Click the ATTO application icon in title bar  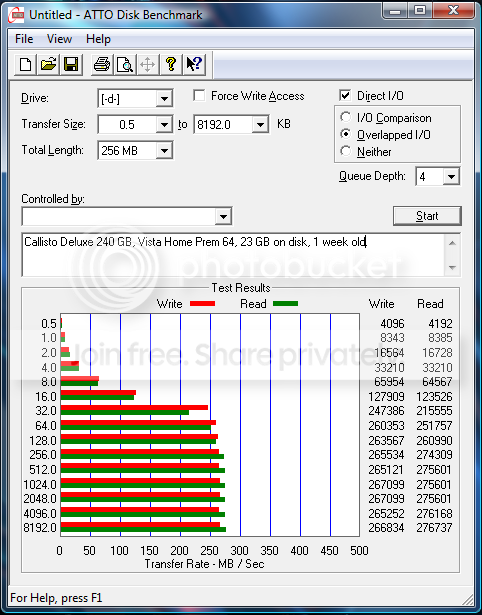(17, 15)
